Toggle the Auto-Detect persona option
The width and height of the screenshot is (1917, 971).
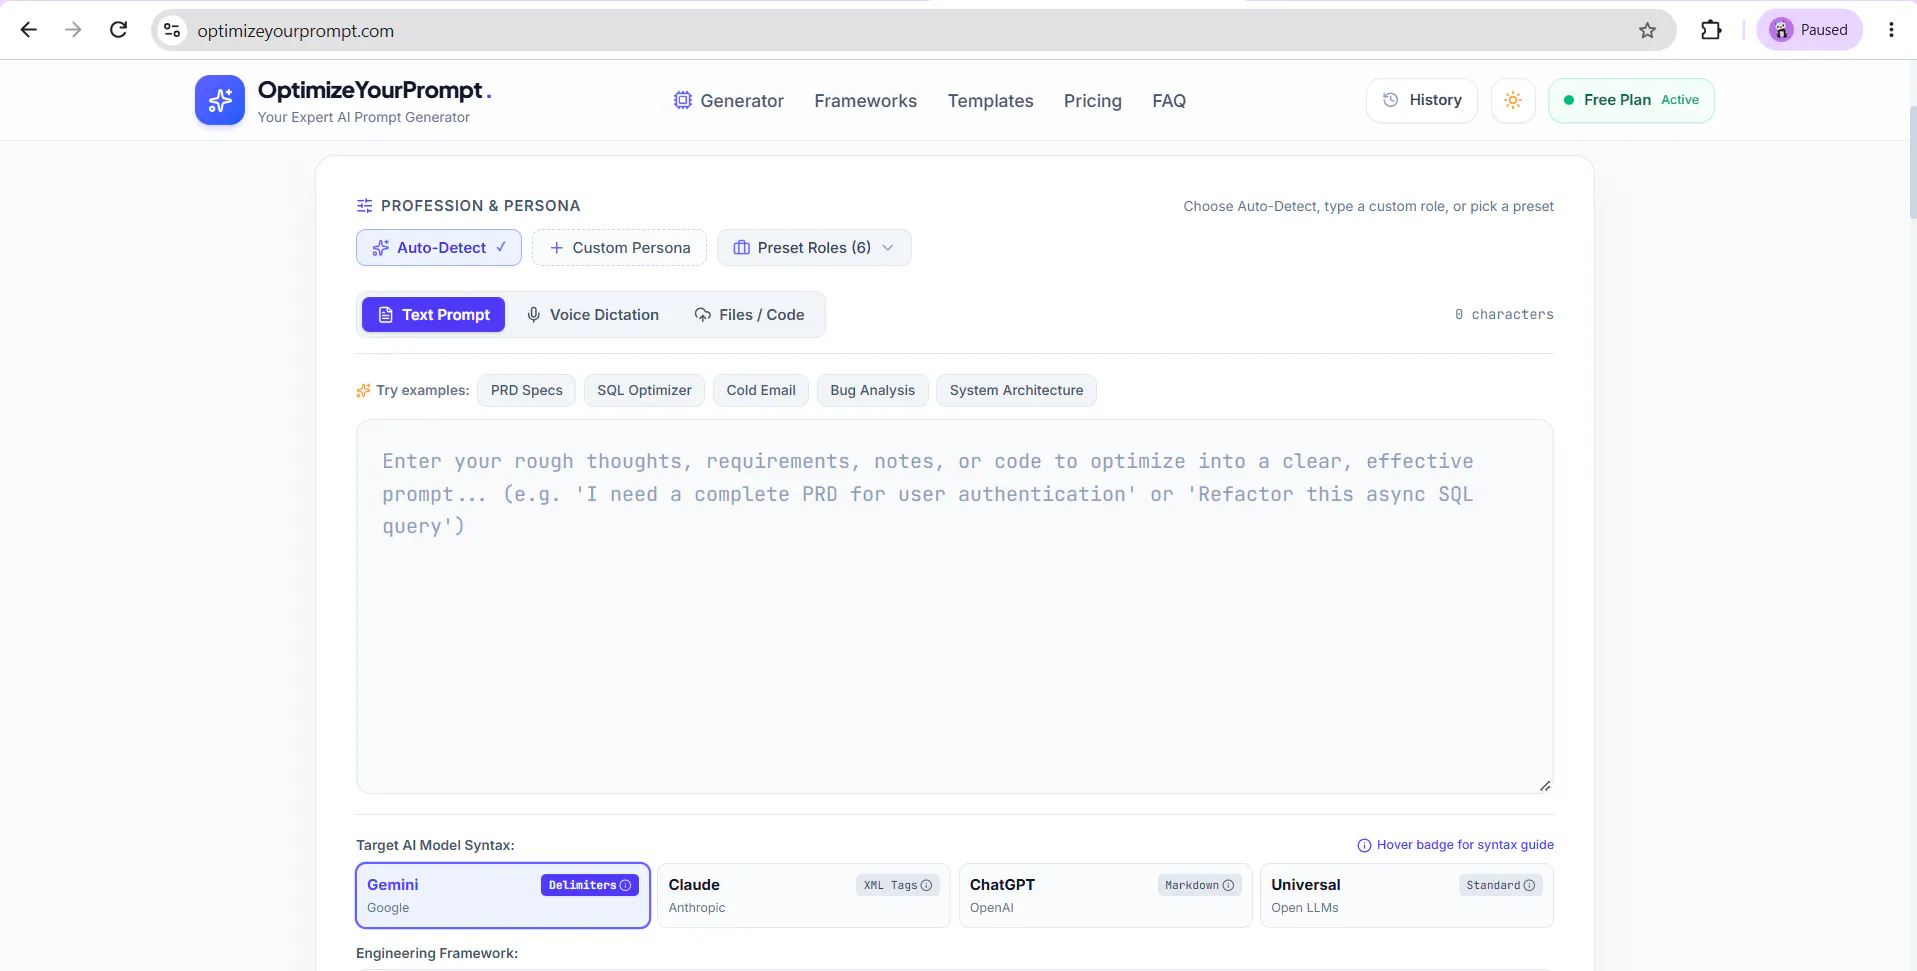coord(439,248)
